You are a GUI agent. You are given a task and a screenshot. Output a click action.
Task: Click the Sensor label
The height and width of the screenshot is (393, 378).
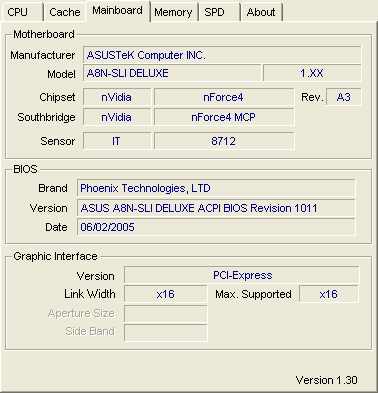58,141
